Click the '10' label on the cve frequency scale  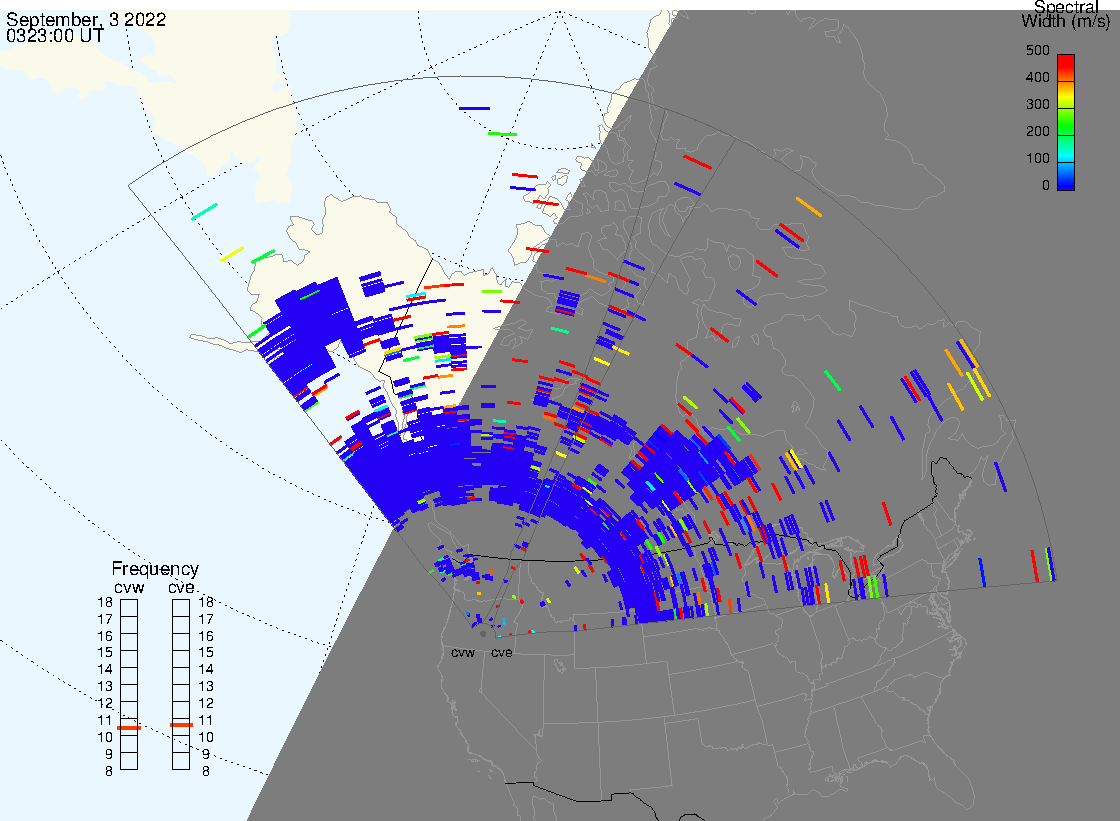[x=206, y=737]
